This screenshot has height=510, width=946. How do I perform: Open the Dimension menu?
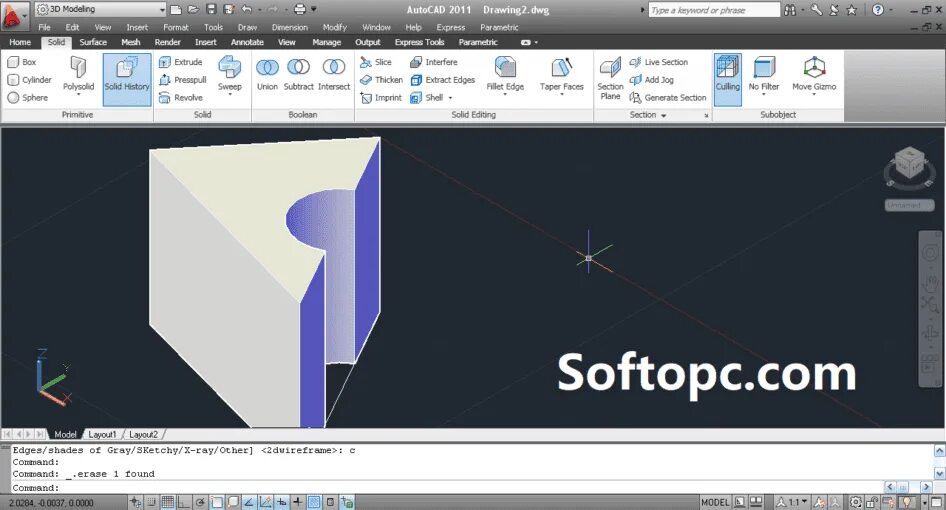coord(290,27)
